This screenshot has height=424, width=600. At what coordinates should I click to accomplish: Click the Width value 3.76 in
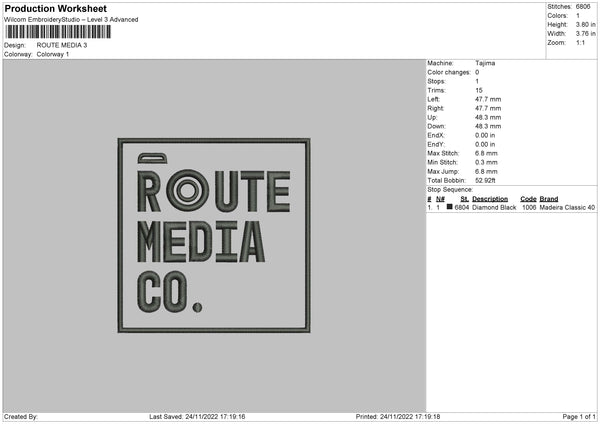pos(585,34)
